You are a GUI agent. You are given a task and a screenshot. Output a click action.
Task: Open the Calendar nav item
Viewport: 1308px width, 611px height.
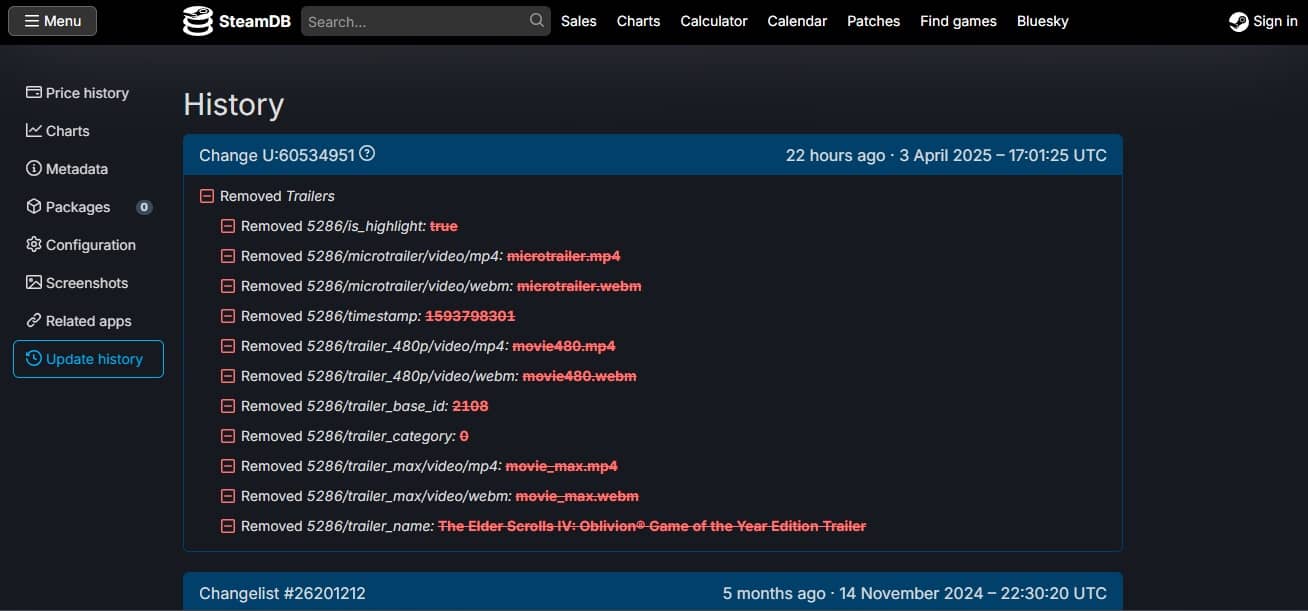pos(797,21)
